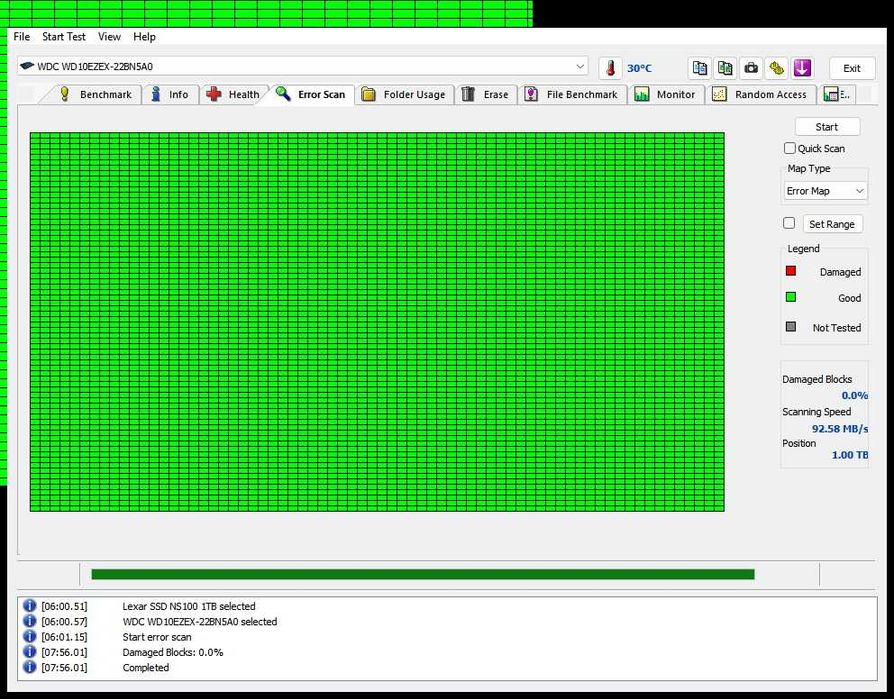The width and height of the screenshot is (894, 699).
Task: Open the yellow options tool icon
Action: (x=777, y=68)
